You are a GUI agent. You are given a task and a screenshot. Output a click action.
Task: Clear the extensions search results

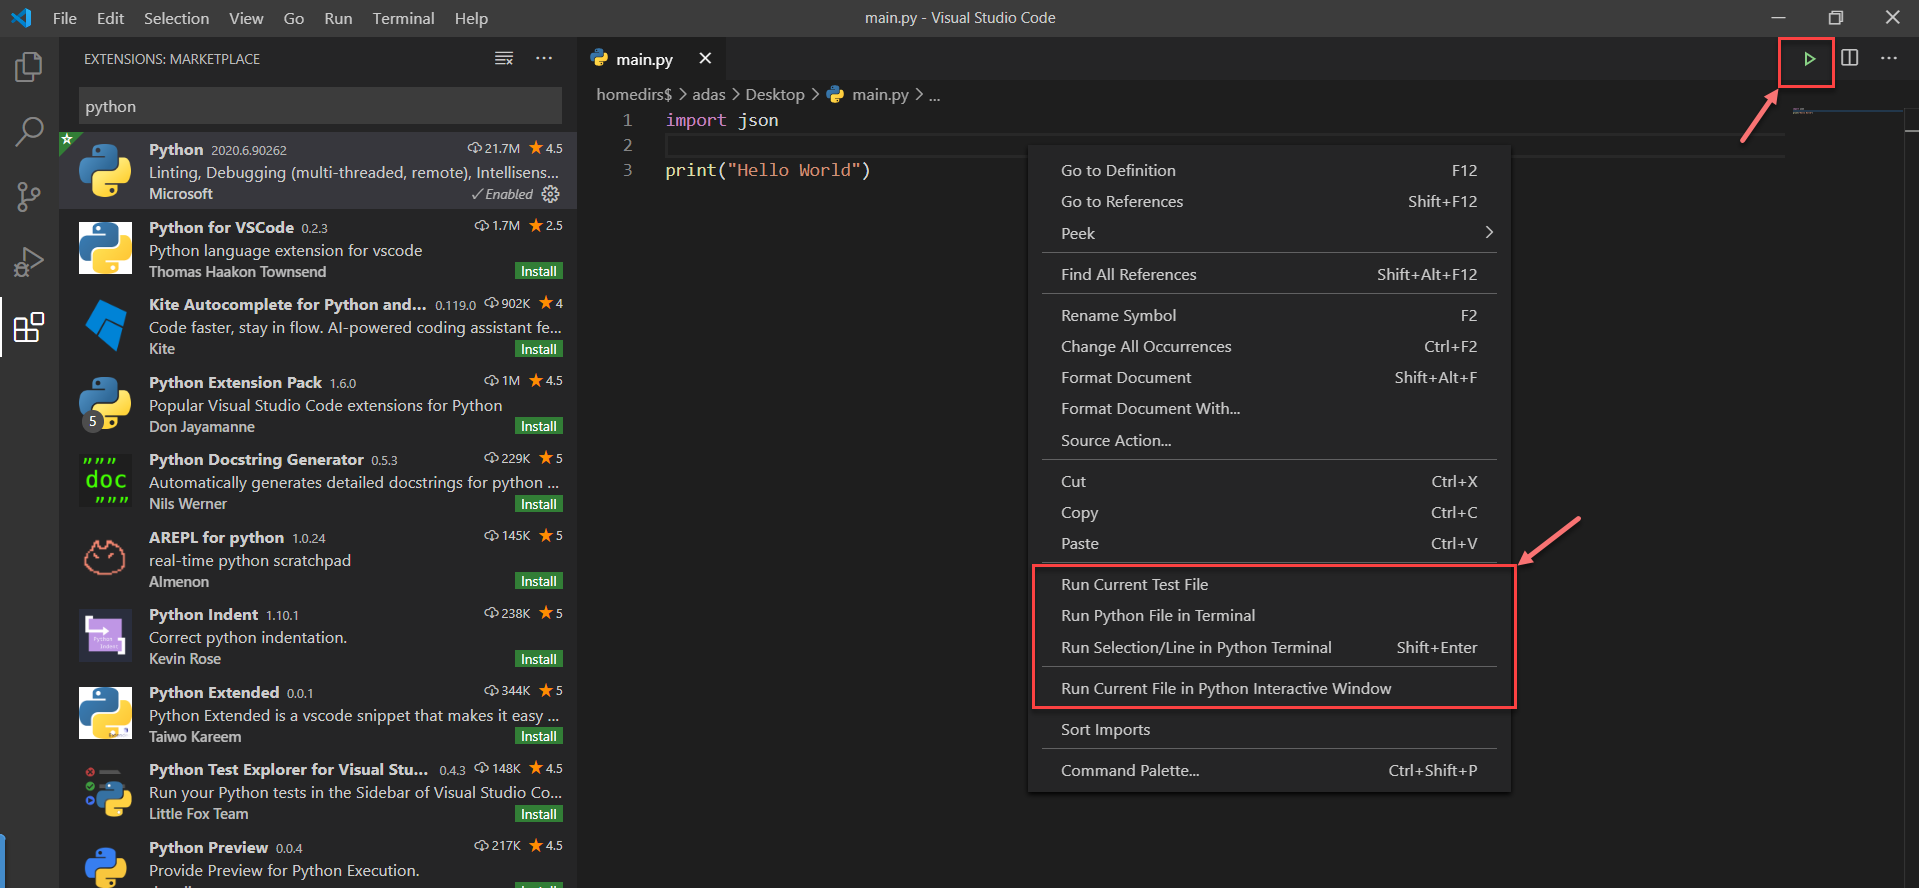pos(504,59)
